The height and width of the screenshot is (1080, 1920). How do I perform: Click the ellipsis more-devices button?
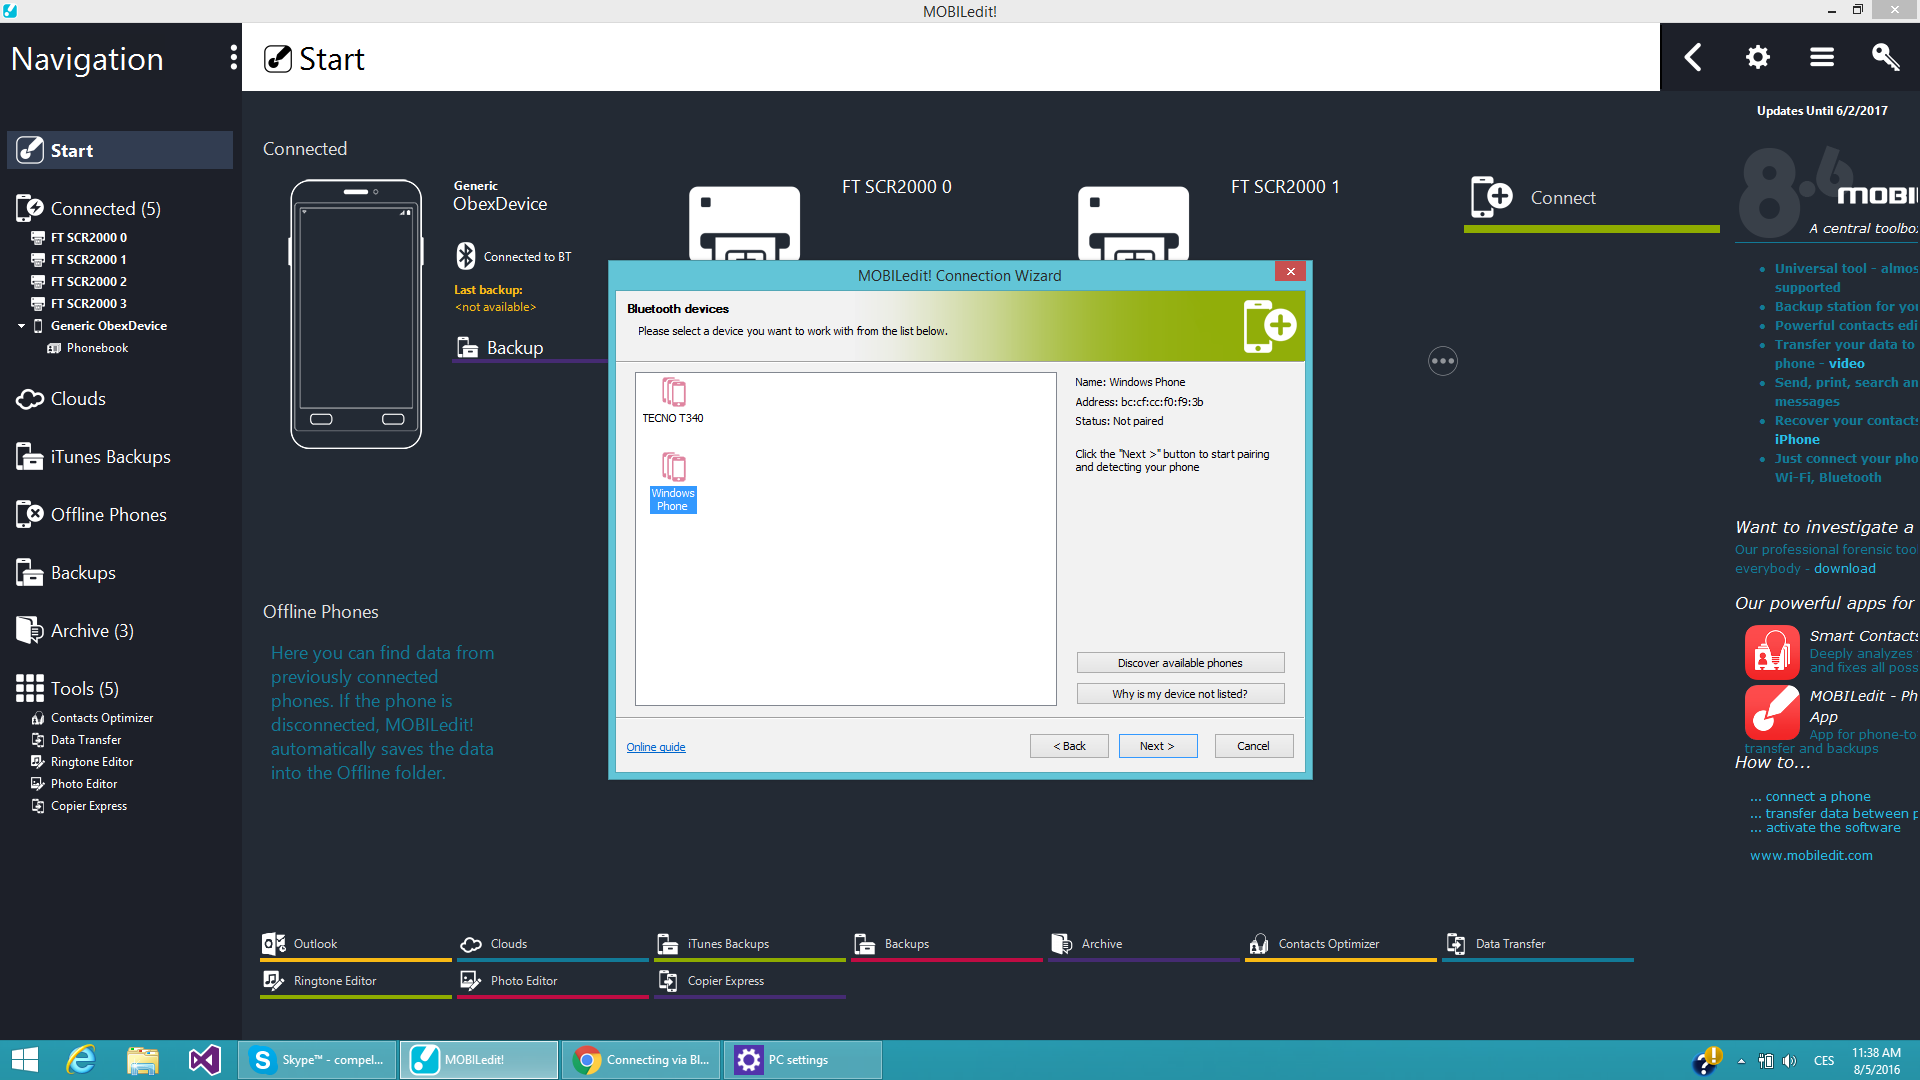[x=1442, y=361]
